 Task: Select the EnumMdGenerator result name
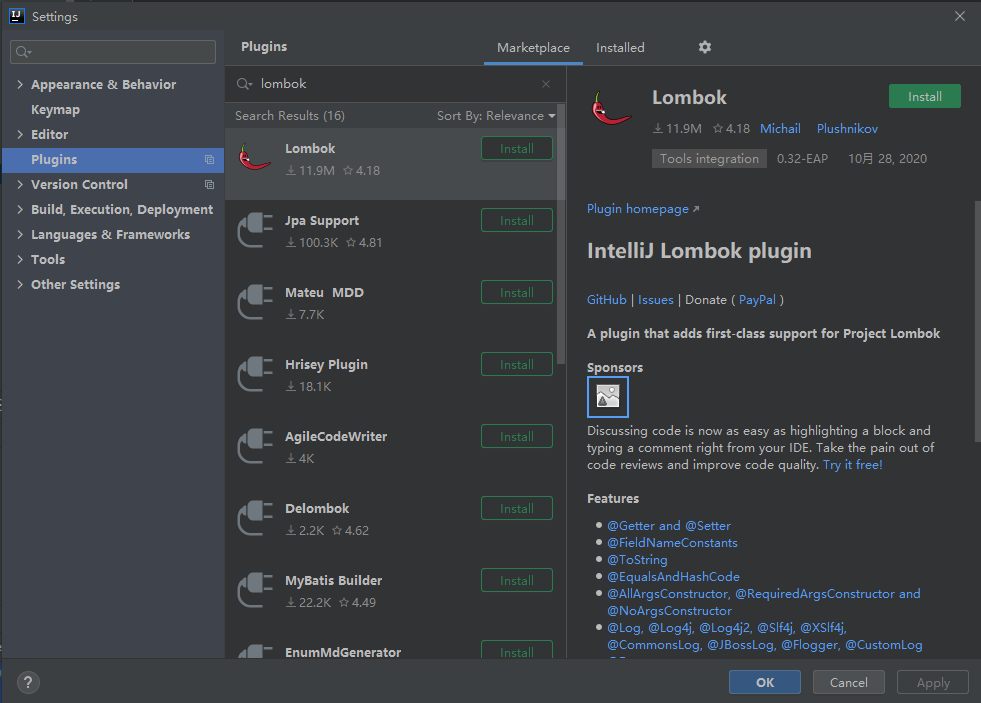tap(343, 652)
